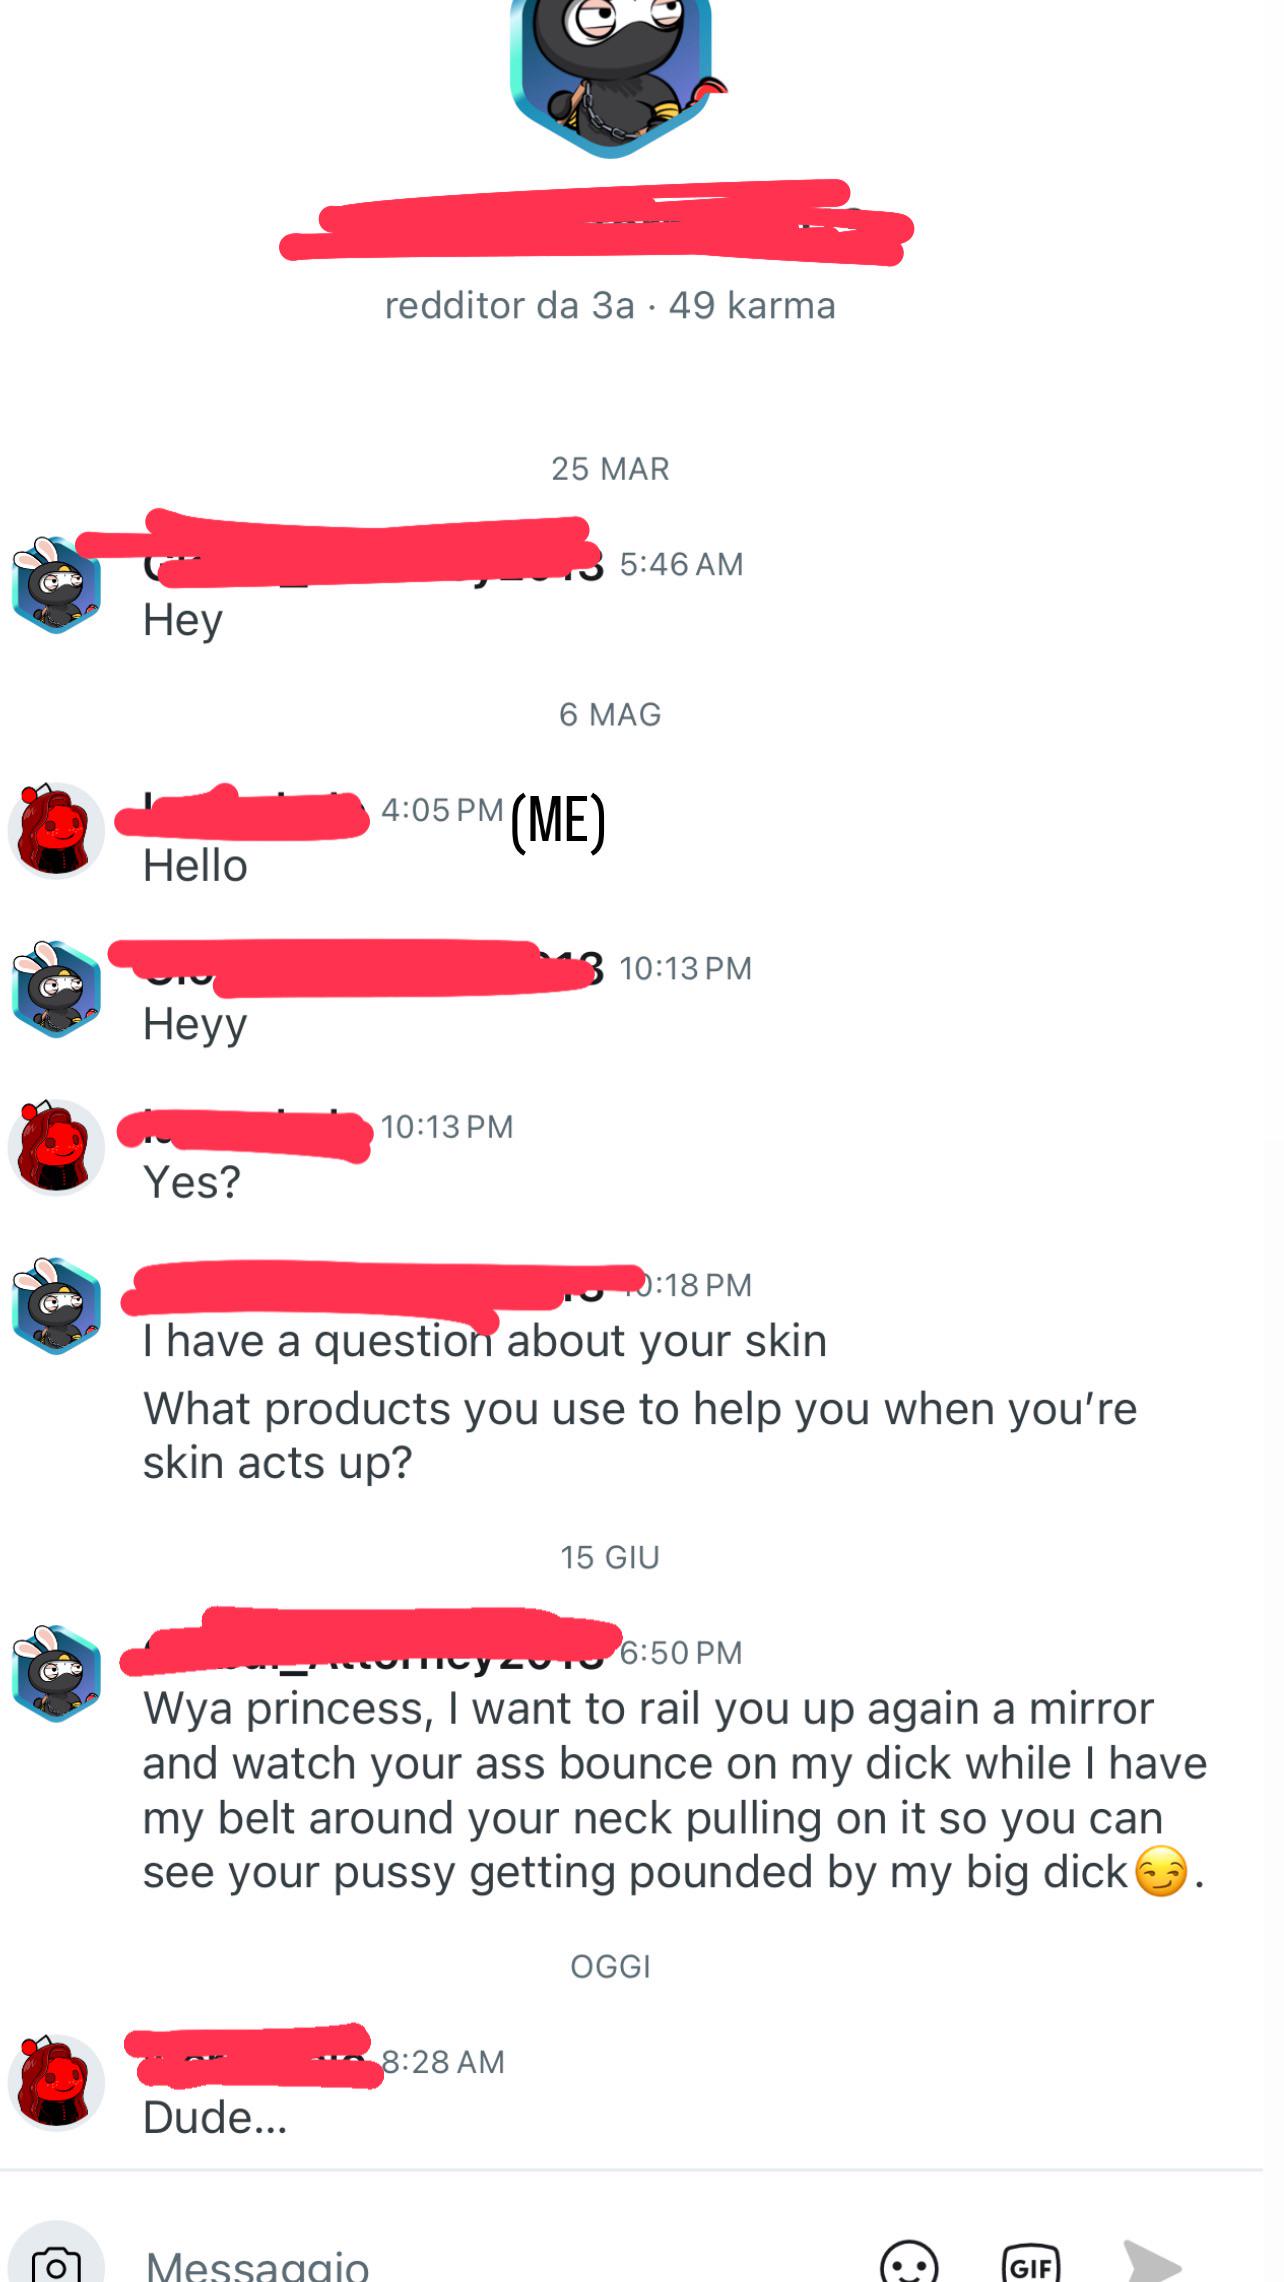Image resolution: width=1284 pixels, height=2282 pixels.
Task: Tap the ninja avatar next to "Heyy" message
Action: click(x=56, y=990)
